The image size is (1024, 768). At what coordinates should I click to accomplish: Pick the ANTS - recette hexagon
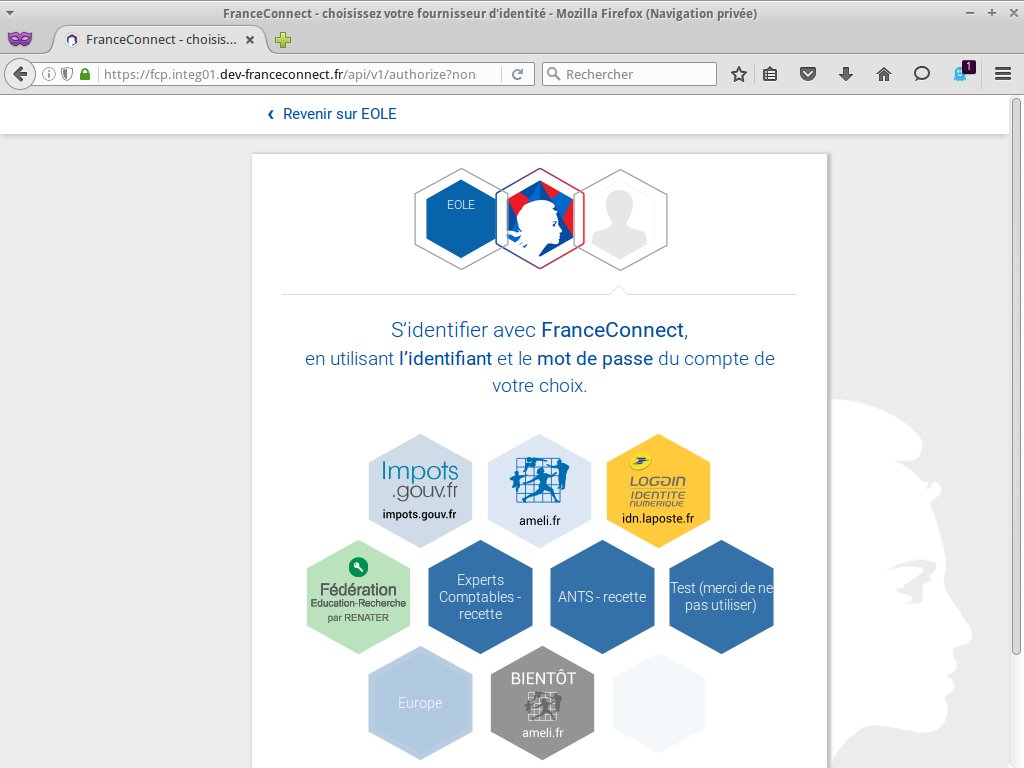click(x=602, y=597)
